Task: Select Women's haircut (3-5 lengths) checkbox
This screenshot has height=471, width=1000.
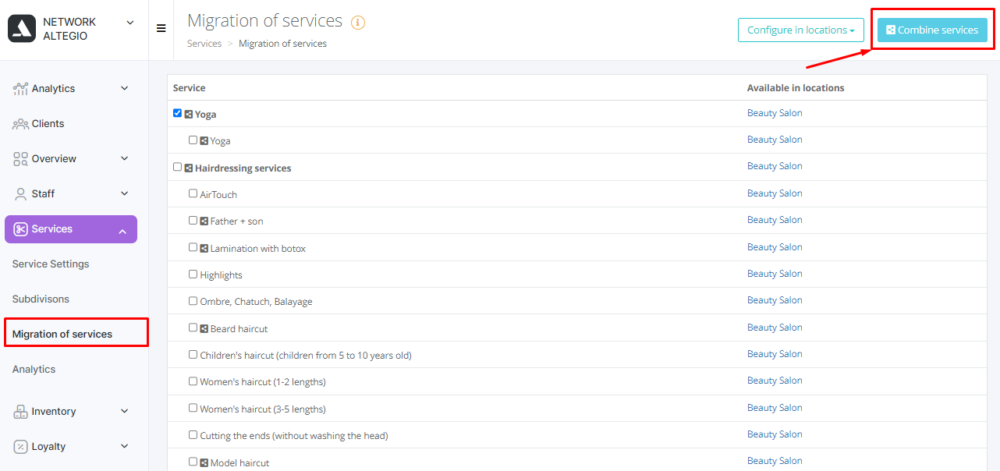Action: tap(193, 408)
